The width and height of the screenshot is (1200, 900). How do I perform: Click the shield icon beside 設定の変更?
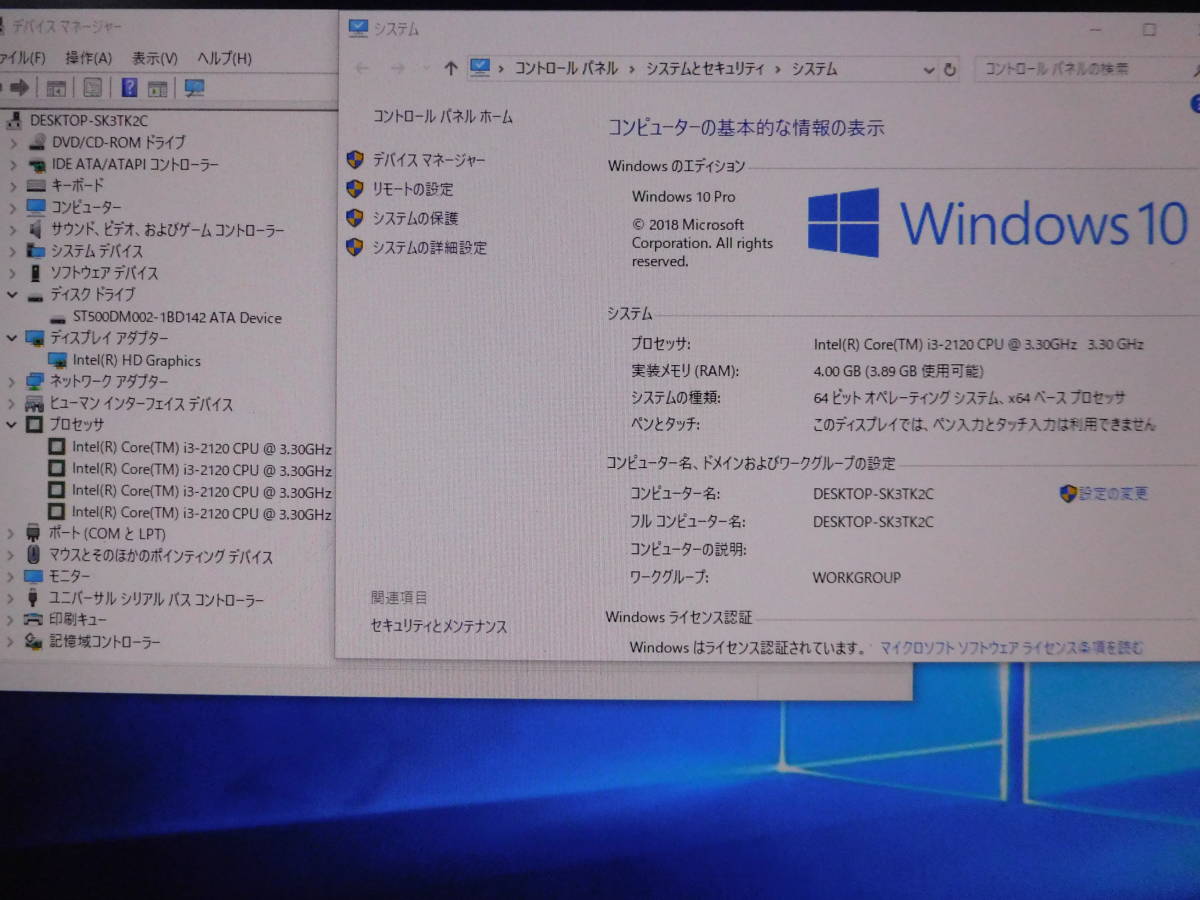point(1068,493)
